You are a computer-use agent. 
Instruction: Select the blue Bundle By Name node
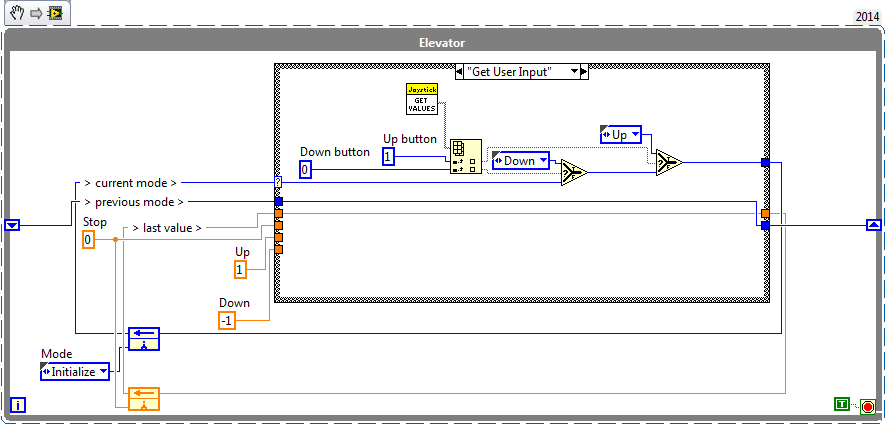[x=144, y=339]
